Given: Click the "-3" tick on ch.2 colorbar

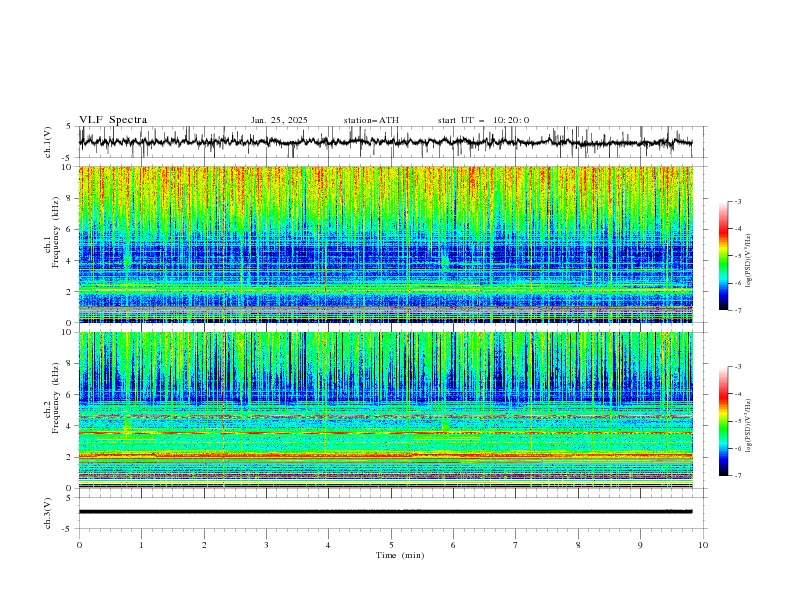Looking at the screenshot, I should tap(737, 367).
